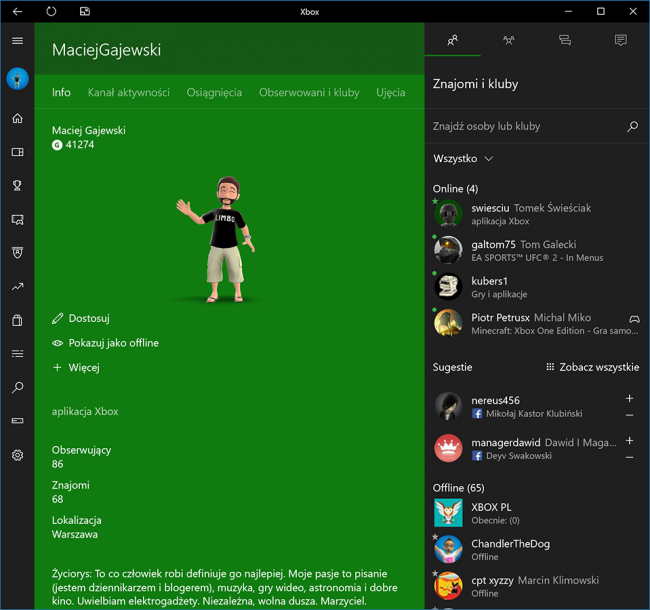Screen dimensions: 650x610
Task: Open offline friend cpt xyzzy
Action: [536, 586]
